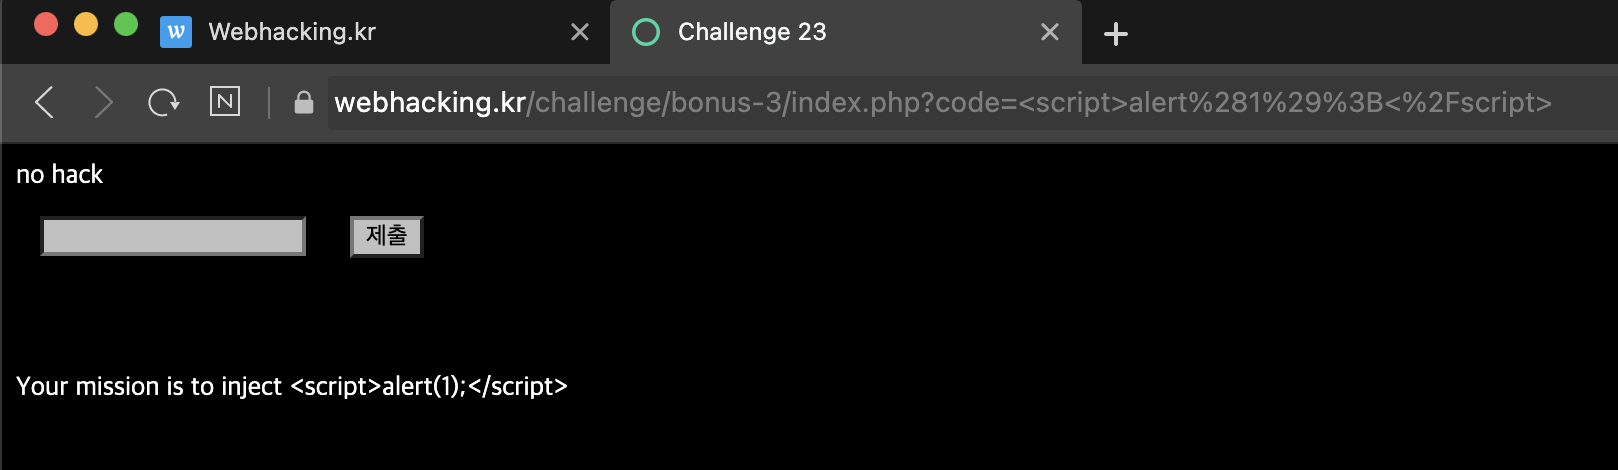Close the Challenge 23 tab

tap(1050, 32)
